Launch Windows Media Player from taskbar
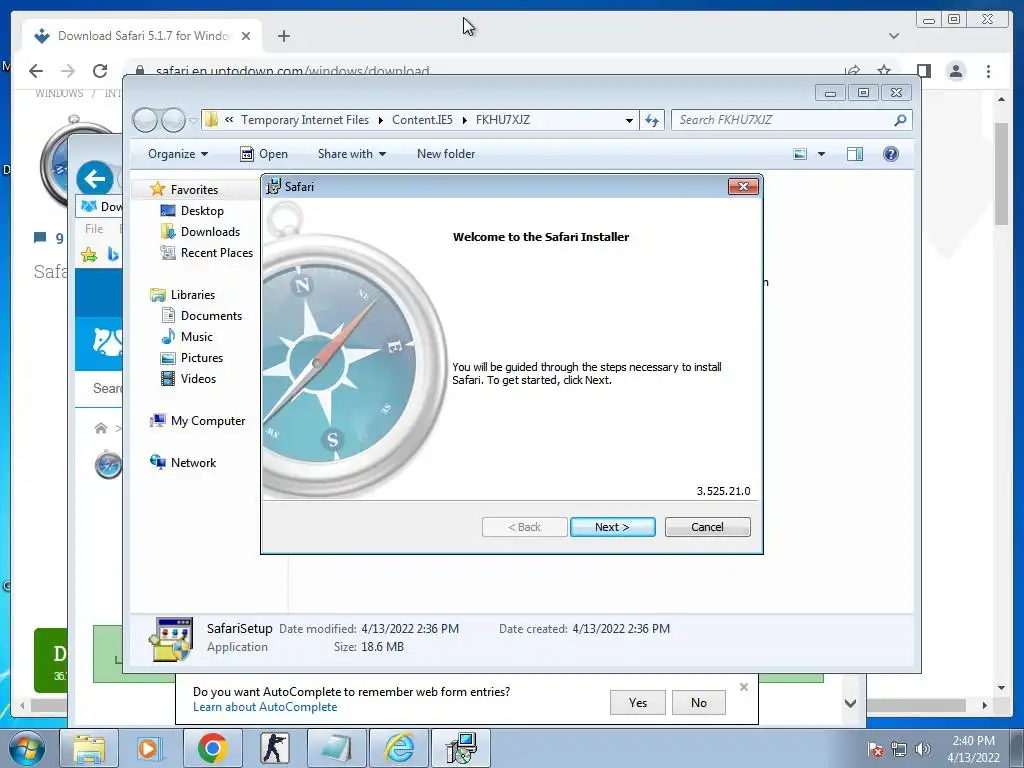Image resolution: width=1024 pixels, height=768 pixels. [150, 748]
